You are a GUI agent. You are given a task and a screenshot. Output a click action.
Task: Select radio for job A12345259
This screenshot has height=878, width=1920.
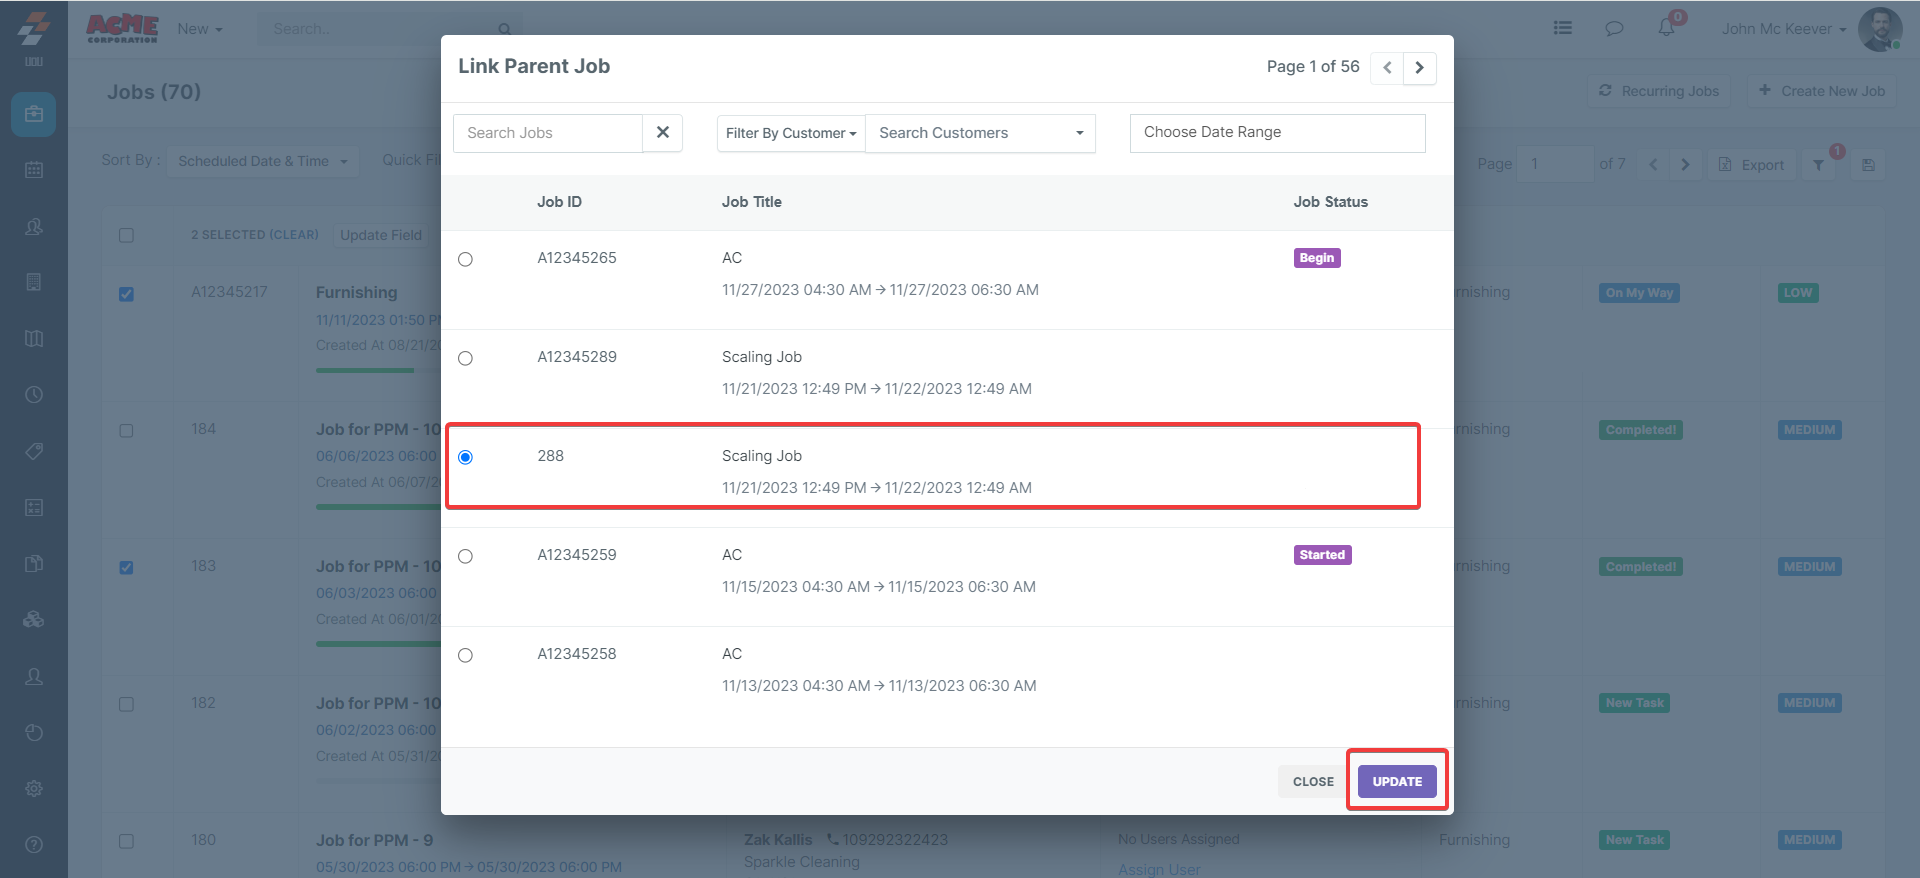[465, 557]
